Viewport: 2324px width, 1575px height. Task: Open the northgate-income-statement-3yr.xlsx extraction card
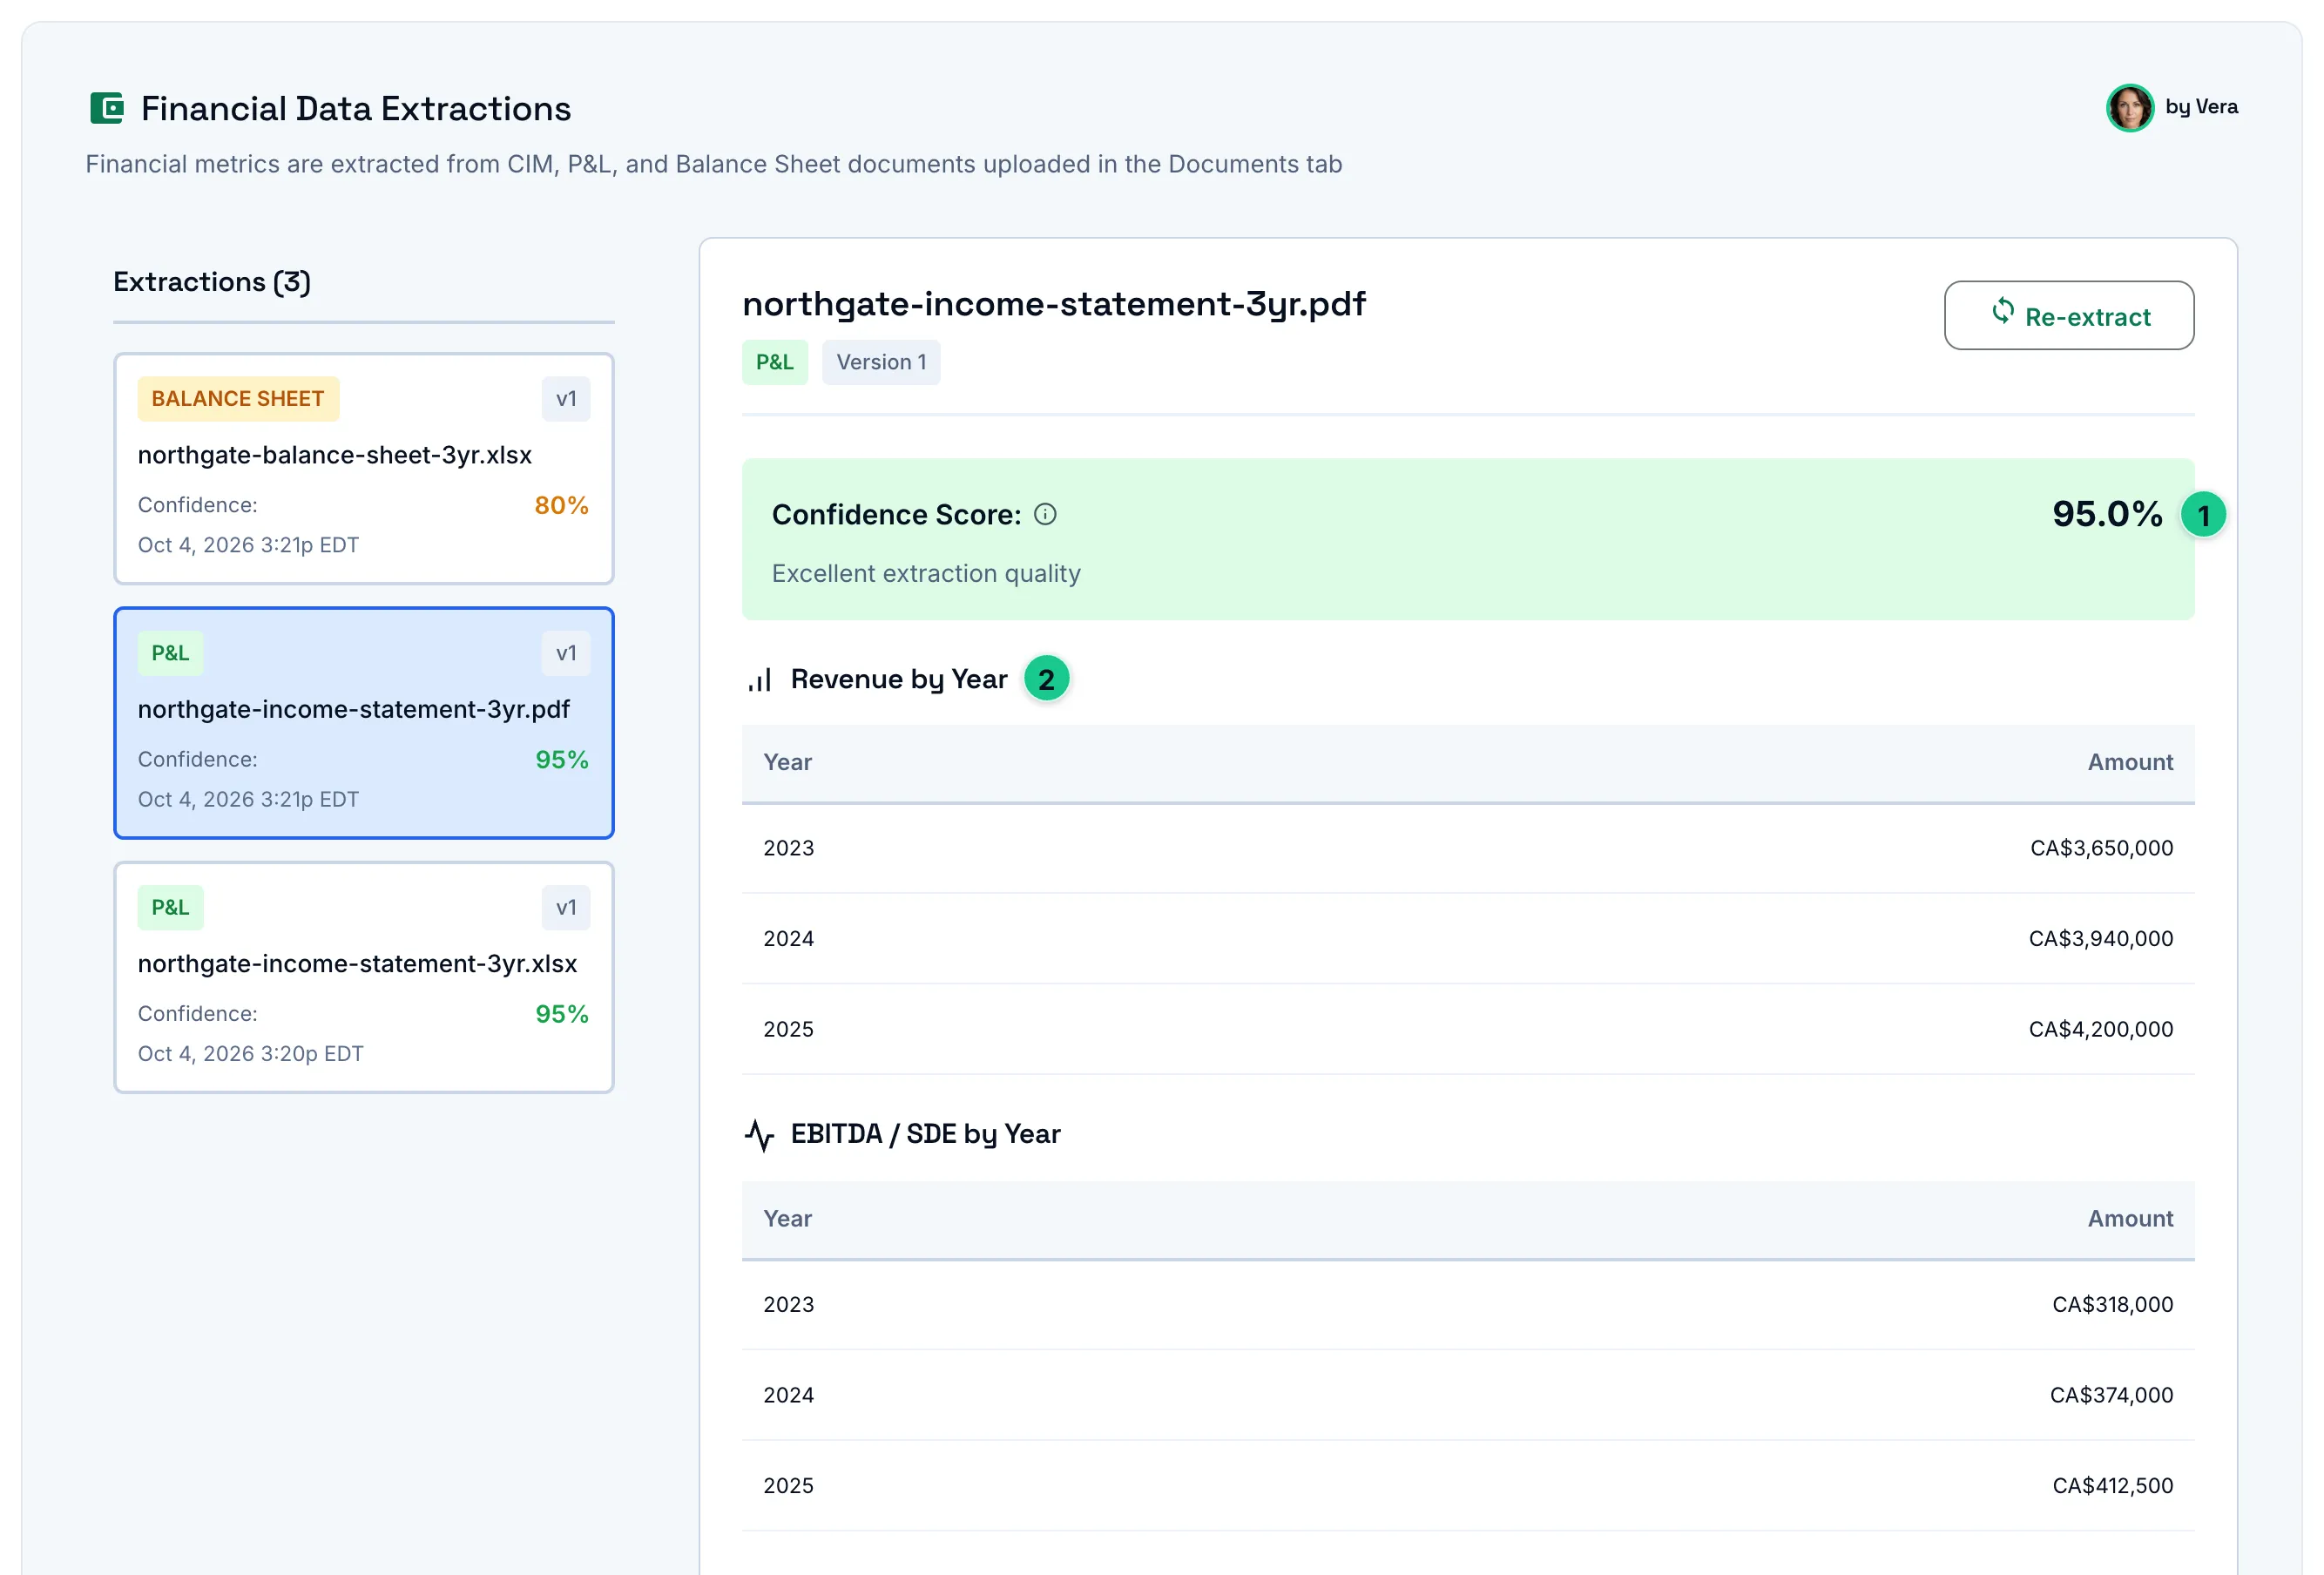pos(364,977)
